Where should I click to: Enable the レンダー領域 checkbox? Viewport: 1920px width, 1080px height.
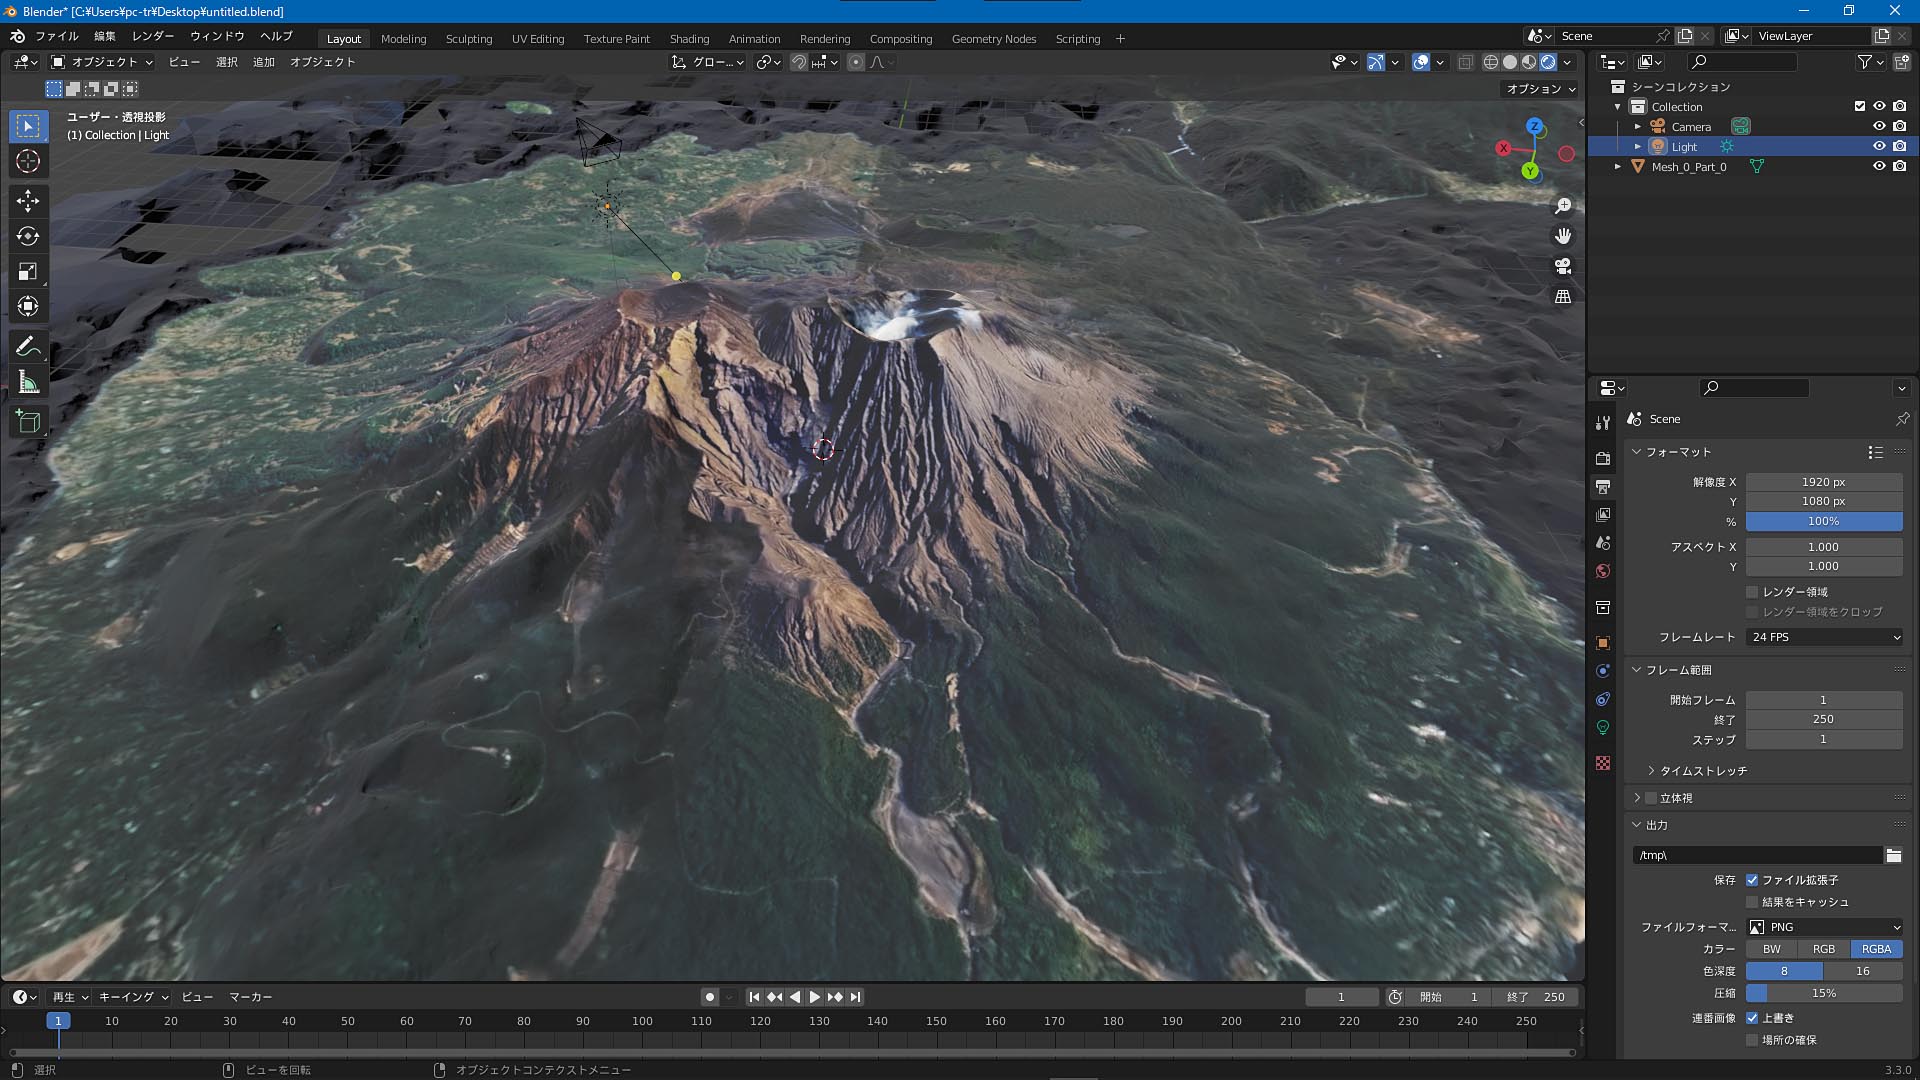pyautogui.click(x=1752, y=592)
